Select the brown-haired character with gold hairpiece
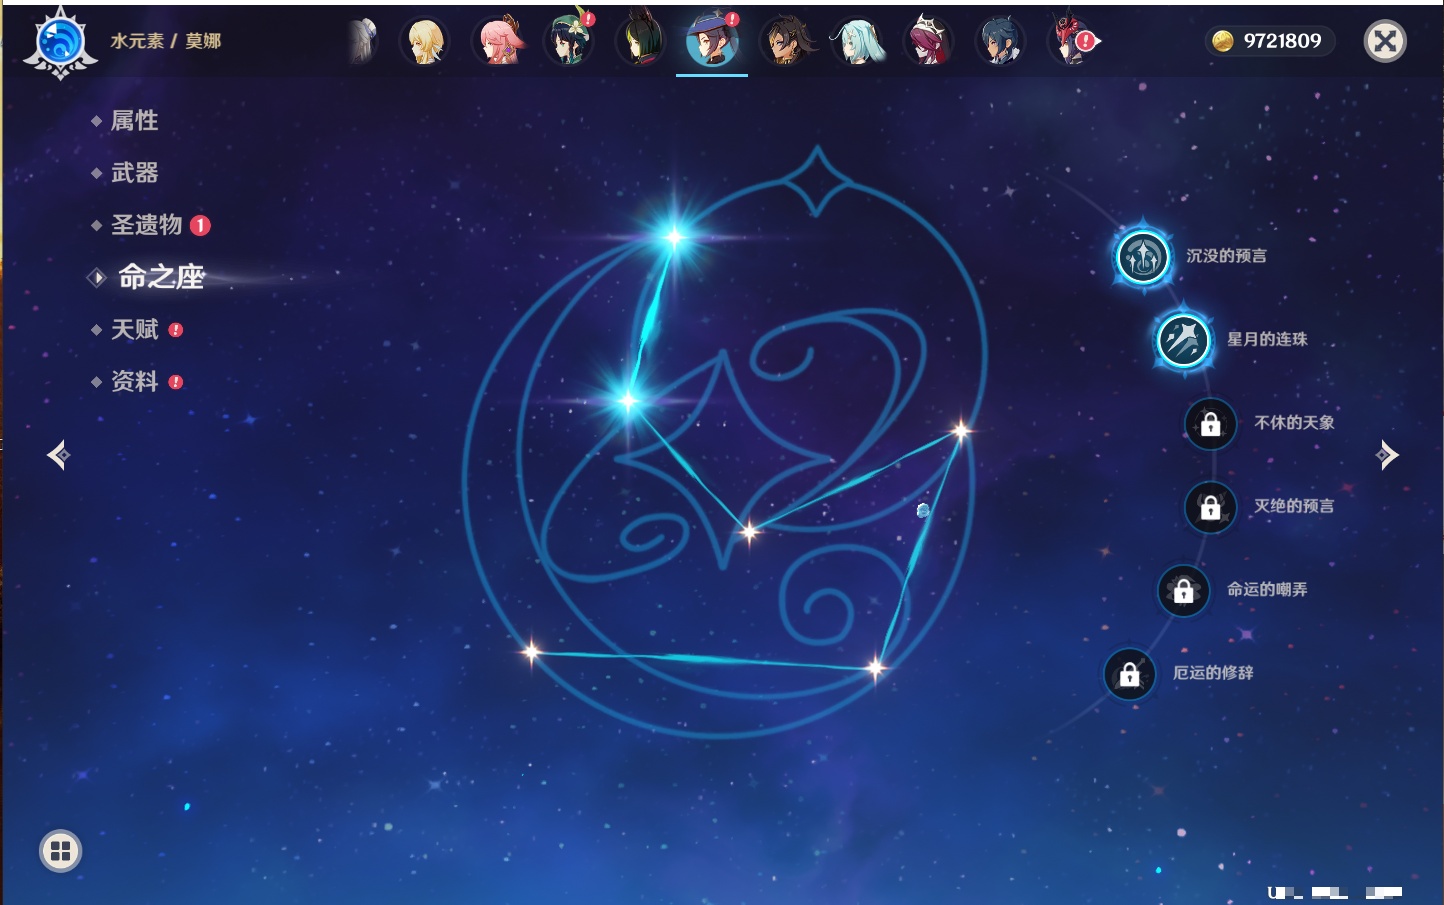Image resolution: width=1444 pixels, height=905 pixels. (x=785, y=41)
